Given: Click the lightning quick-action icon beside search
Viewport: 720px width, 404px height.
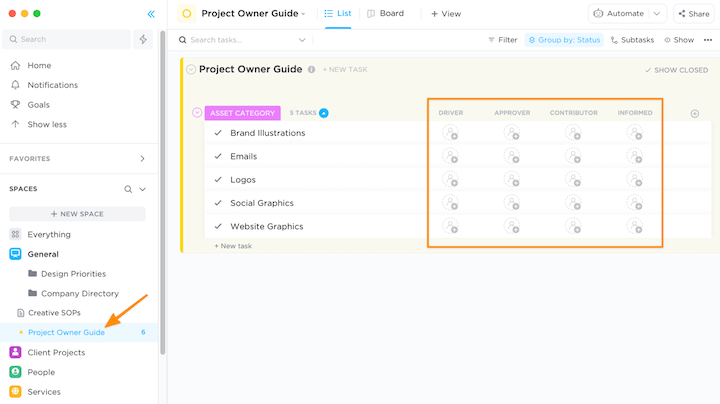Looking at the screenshot, I should pyautogui.click(x=144, y=39).
